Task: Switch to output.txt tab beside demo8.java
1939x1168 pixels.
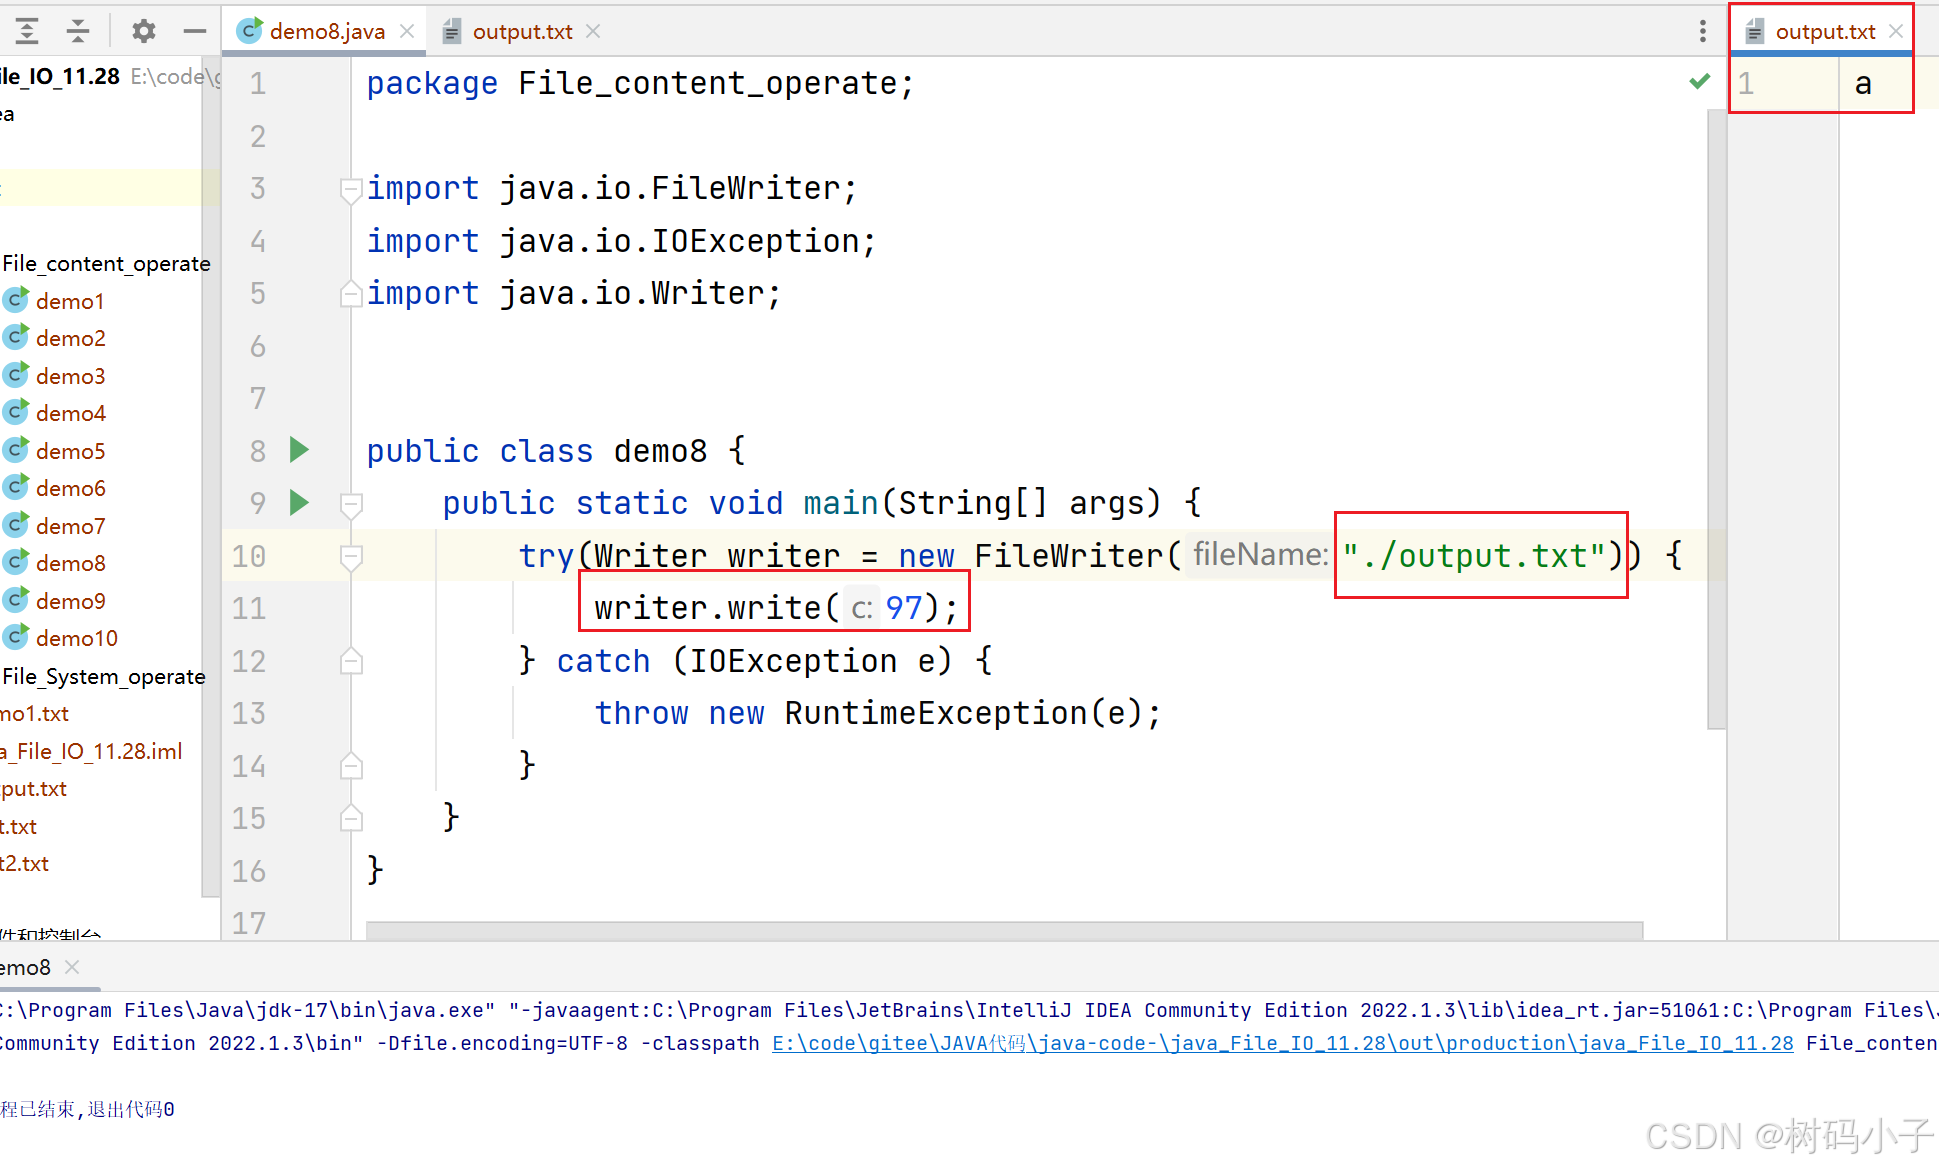Action: 521,31
